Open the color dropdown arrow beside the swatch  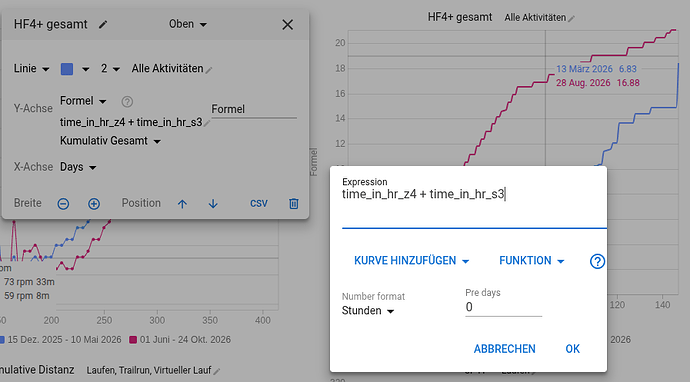pos(85,69)
